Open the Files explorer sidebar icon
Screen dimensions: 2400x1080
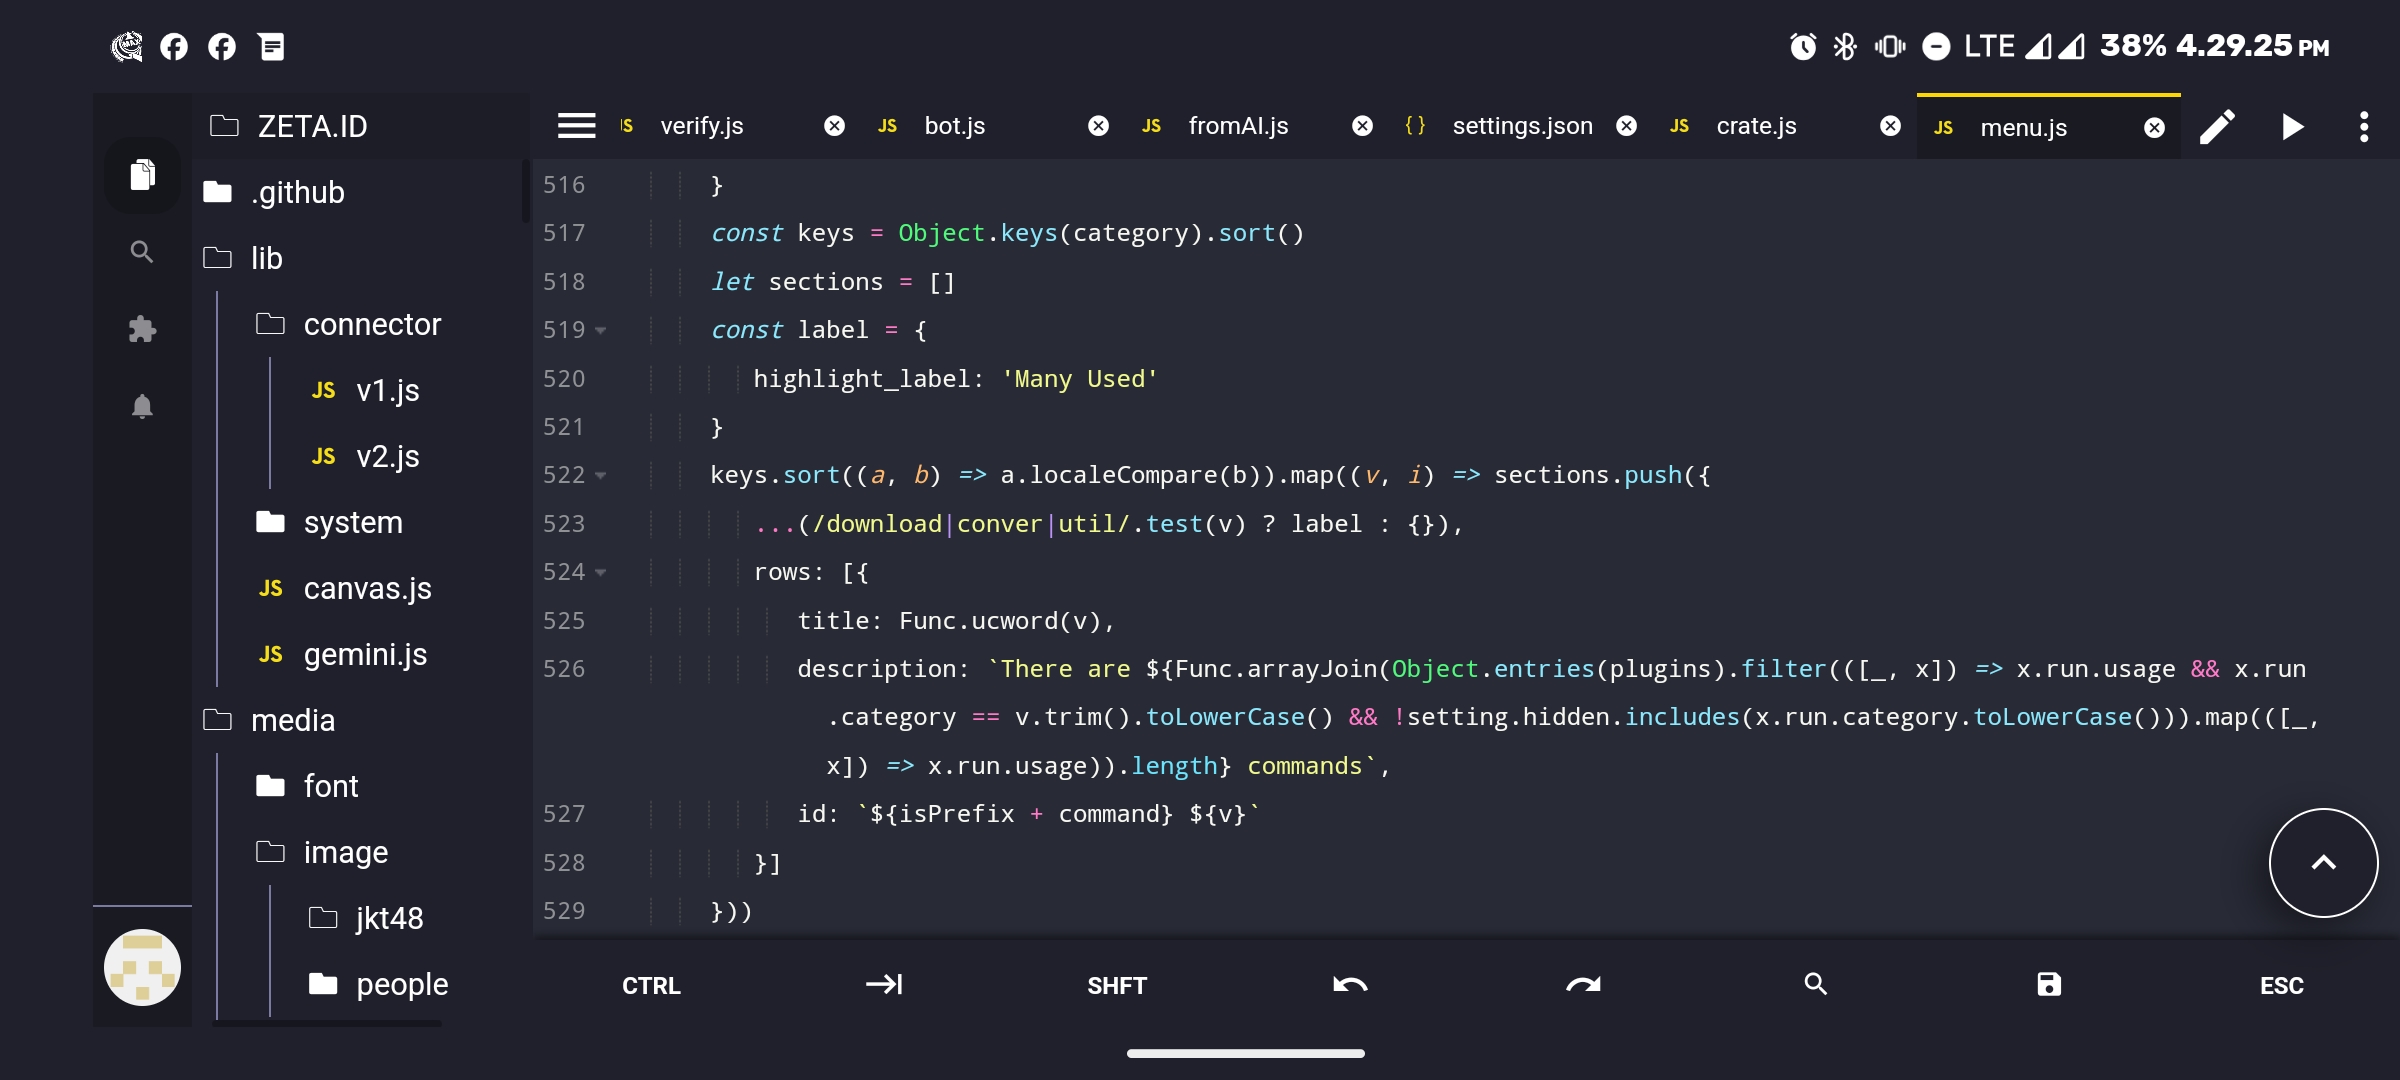pos(142,175)
